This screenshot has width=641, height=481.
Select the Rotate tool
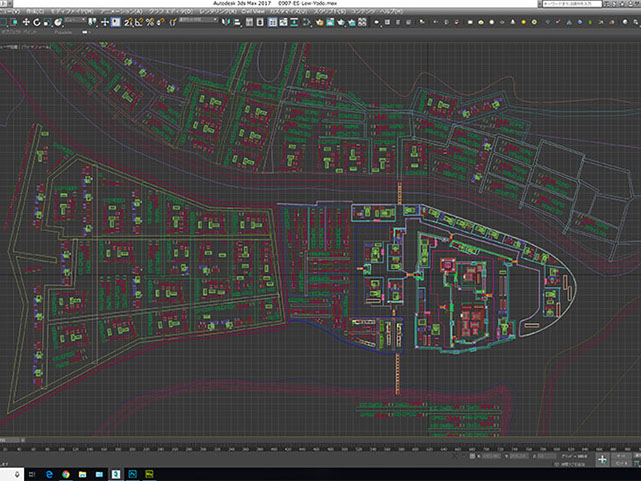point(37,21)
